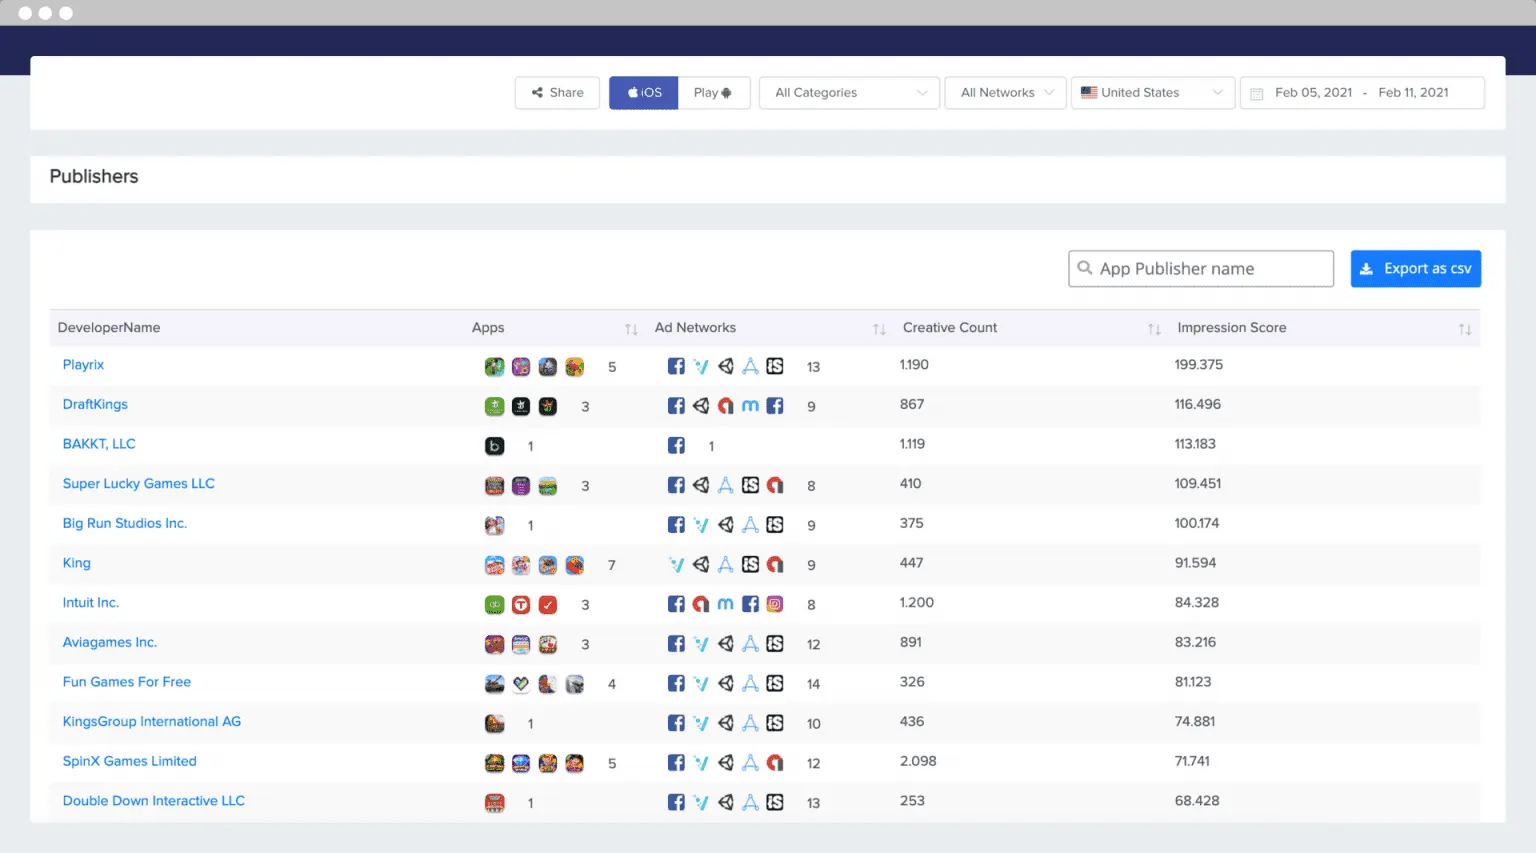Click Intuit's creative count 1.200

917,603
